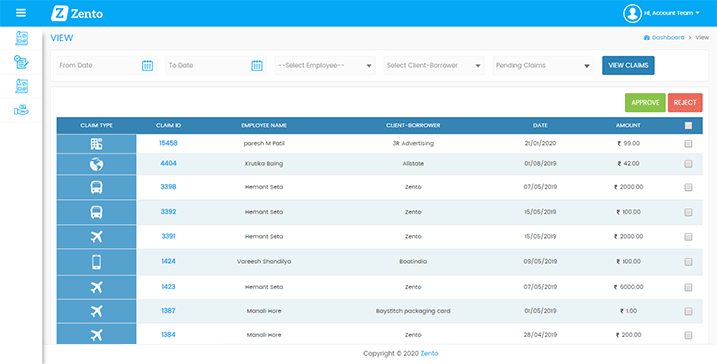The width and height of the screenshot is (717, 364).
Task: Click the red REJECT button
Action: tap(685, 102)
